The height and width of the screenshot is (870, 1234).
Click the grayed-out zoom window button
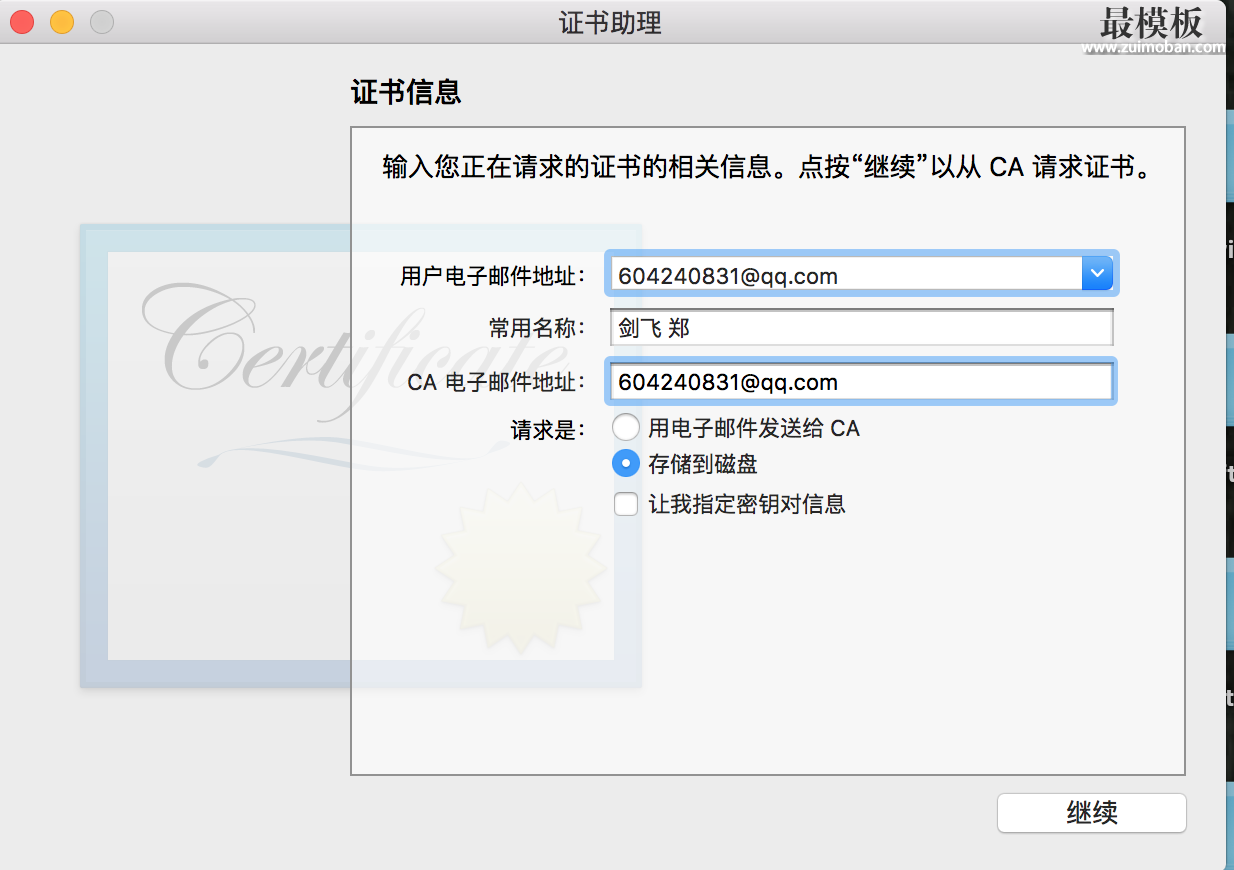(102, 22)
